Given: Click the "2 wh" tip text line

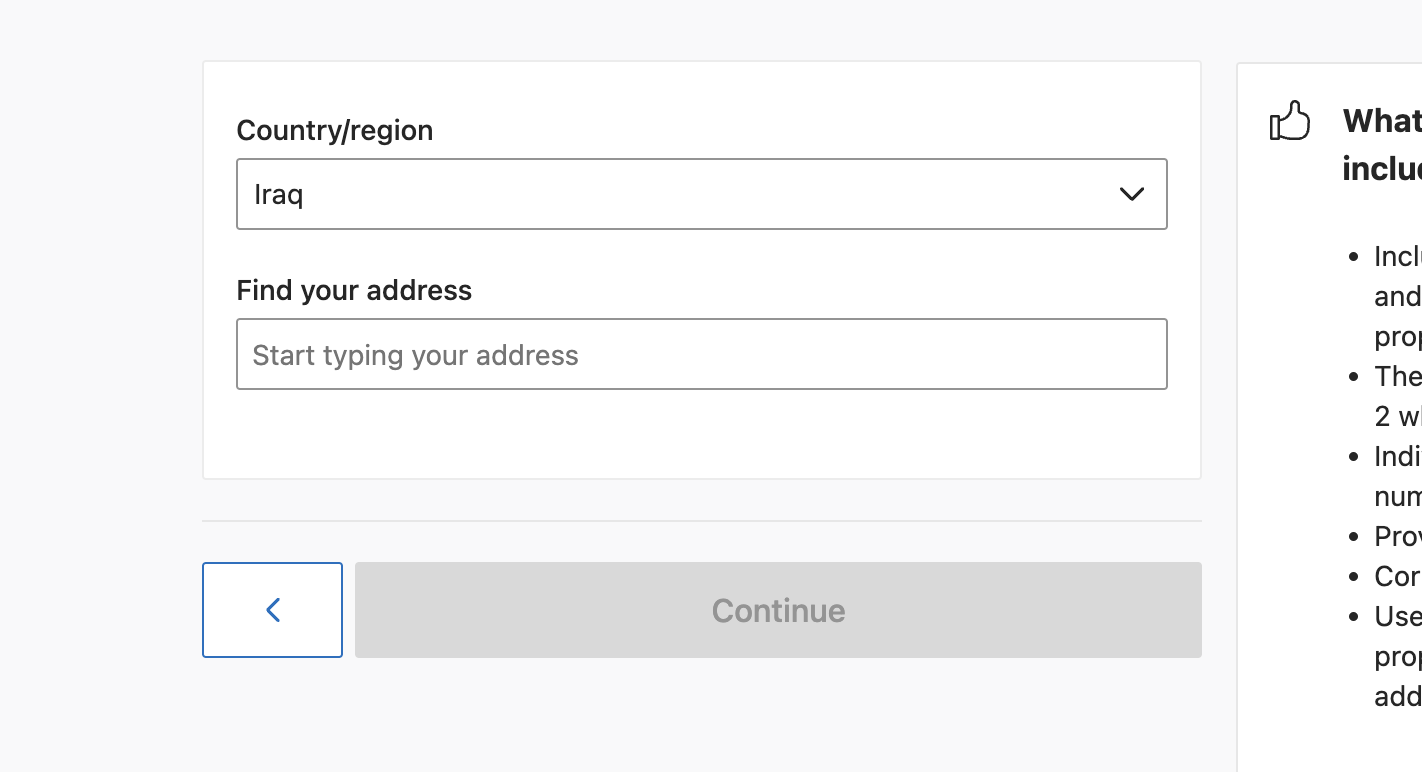Looking at the screenshot, I should click(1398, 416).
